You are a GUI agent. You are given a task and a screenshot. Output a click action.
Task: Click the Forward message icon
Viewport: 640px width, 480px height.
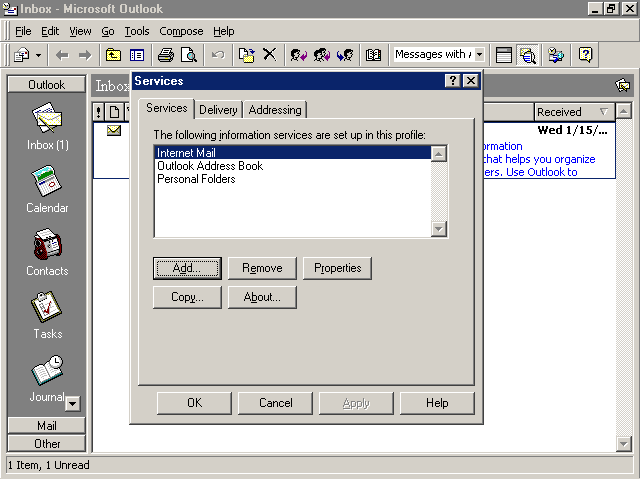tap(345, 55)
